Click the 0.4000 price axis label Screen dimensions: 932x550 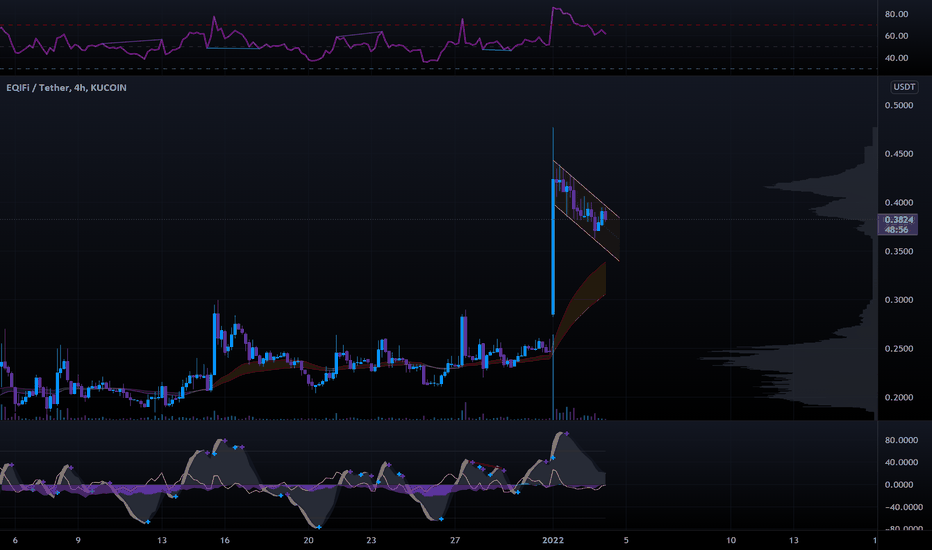pos(899,203)
